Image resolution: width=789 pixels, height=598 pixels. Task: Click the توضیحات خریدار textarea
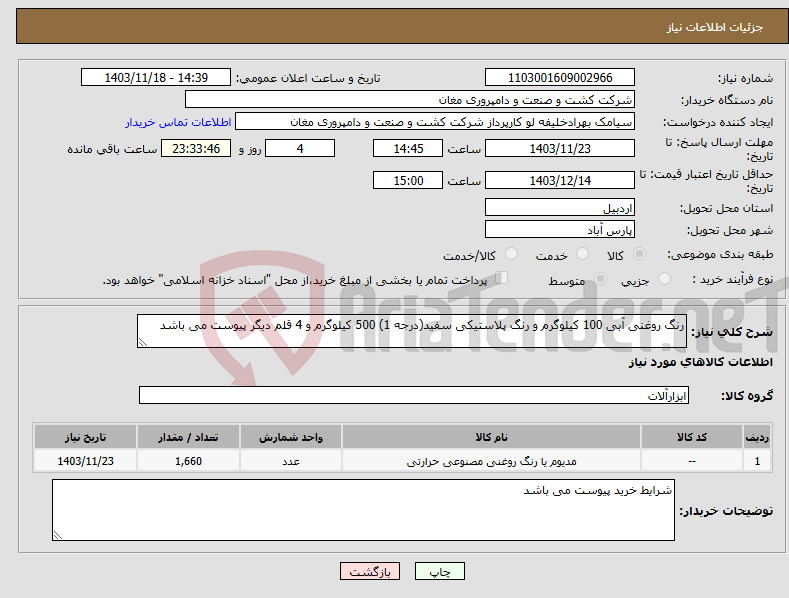coord(363,510)
